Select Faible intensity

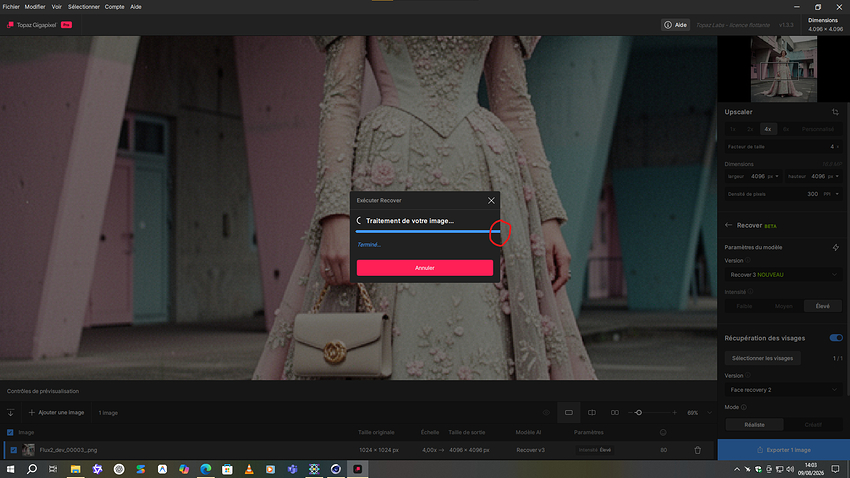coord(744,306)
